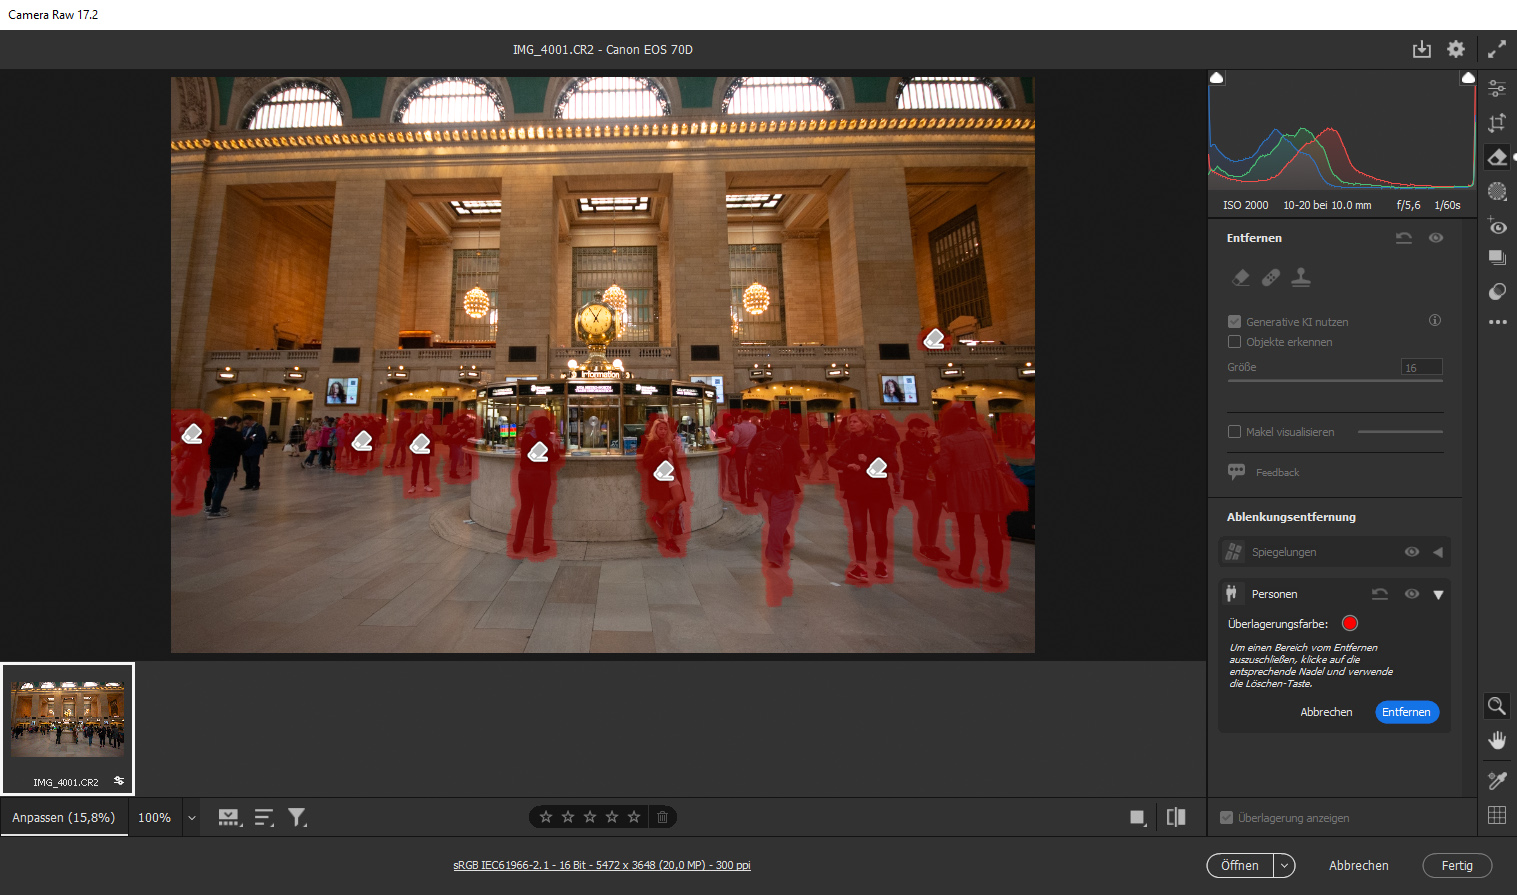Select the Crop tool in right toolbar
The height and width of the screenshot is (895, 1517).
click(1497, 123)
